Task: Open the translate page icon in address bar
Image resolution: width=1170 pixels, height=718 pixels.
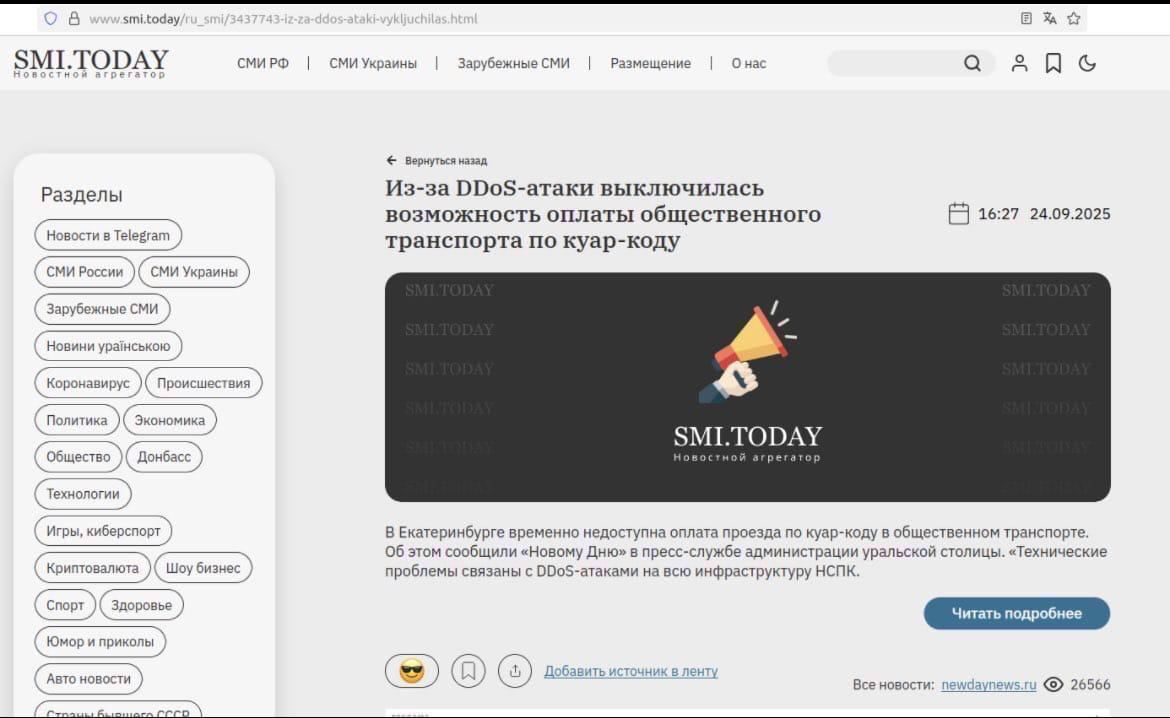Action: (x=1049, y=17)
